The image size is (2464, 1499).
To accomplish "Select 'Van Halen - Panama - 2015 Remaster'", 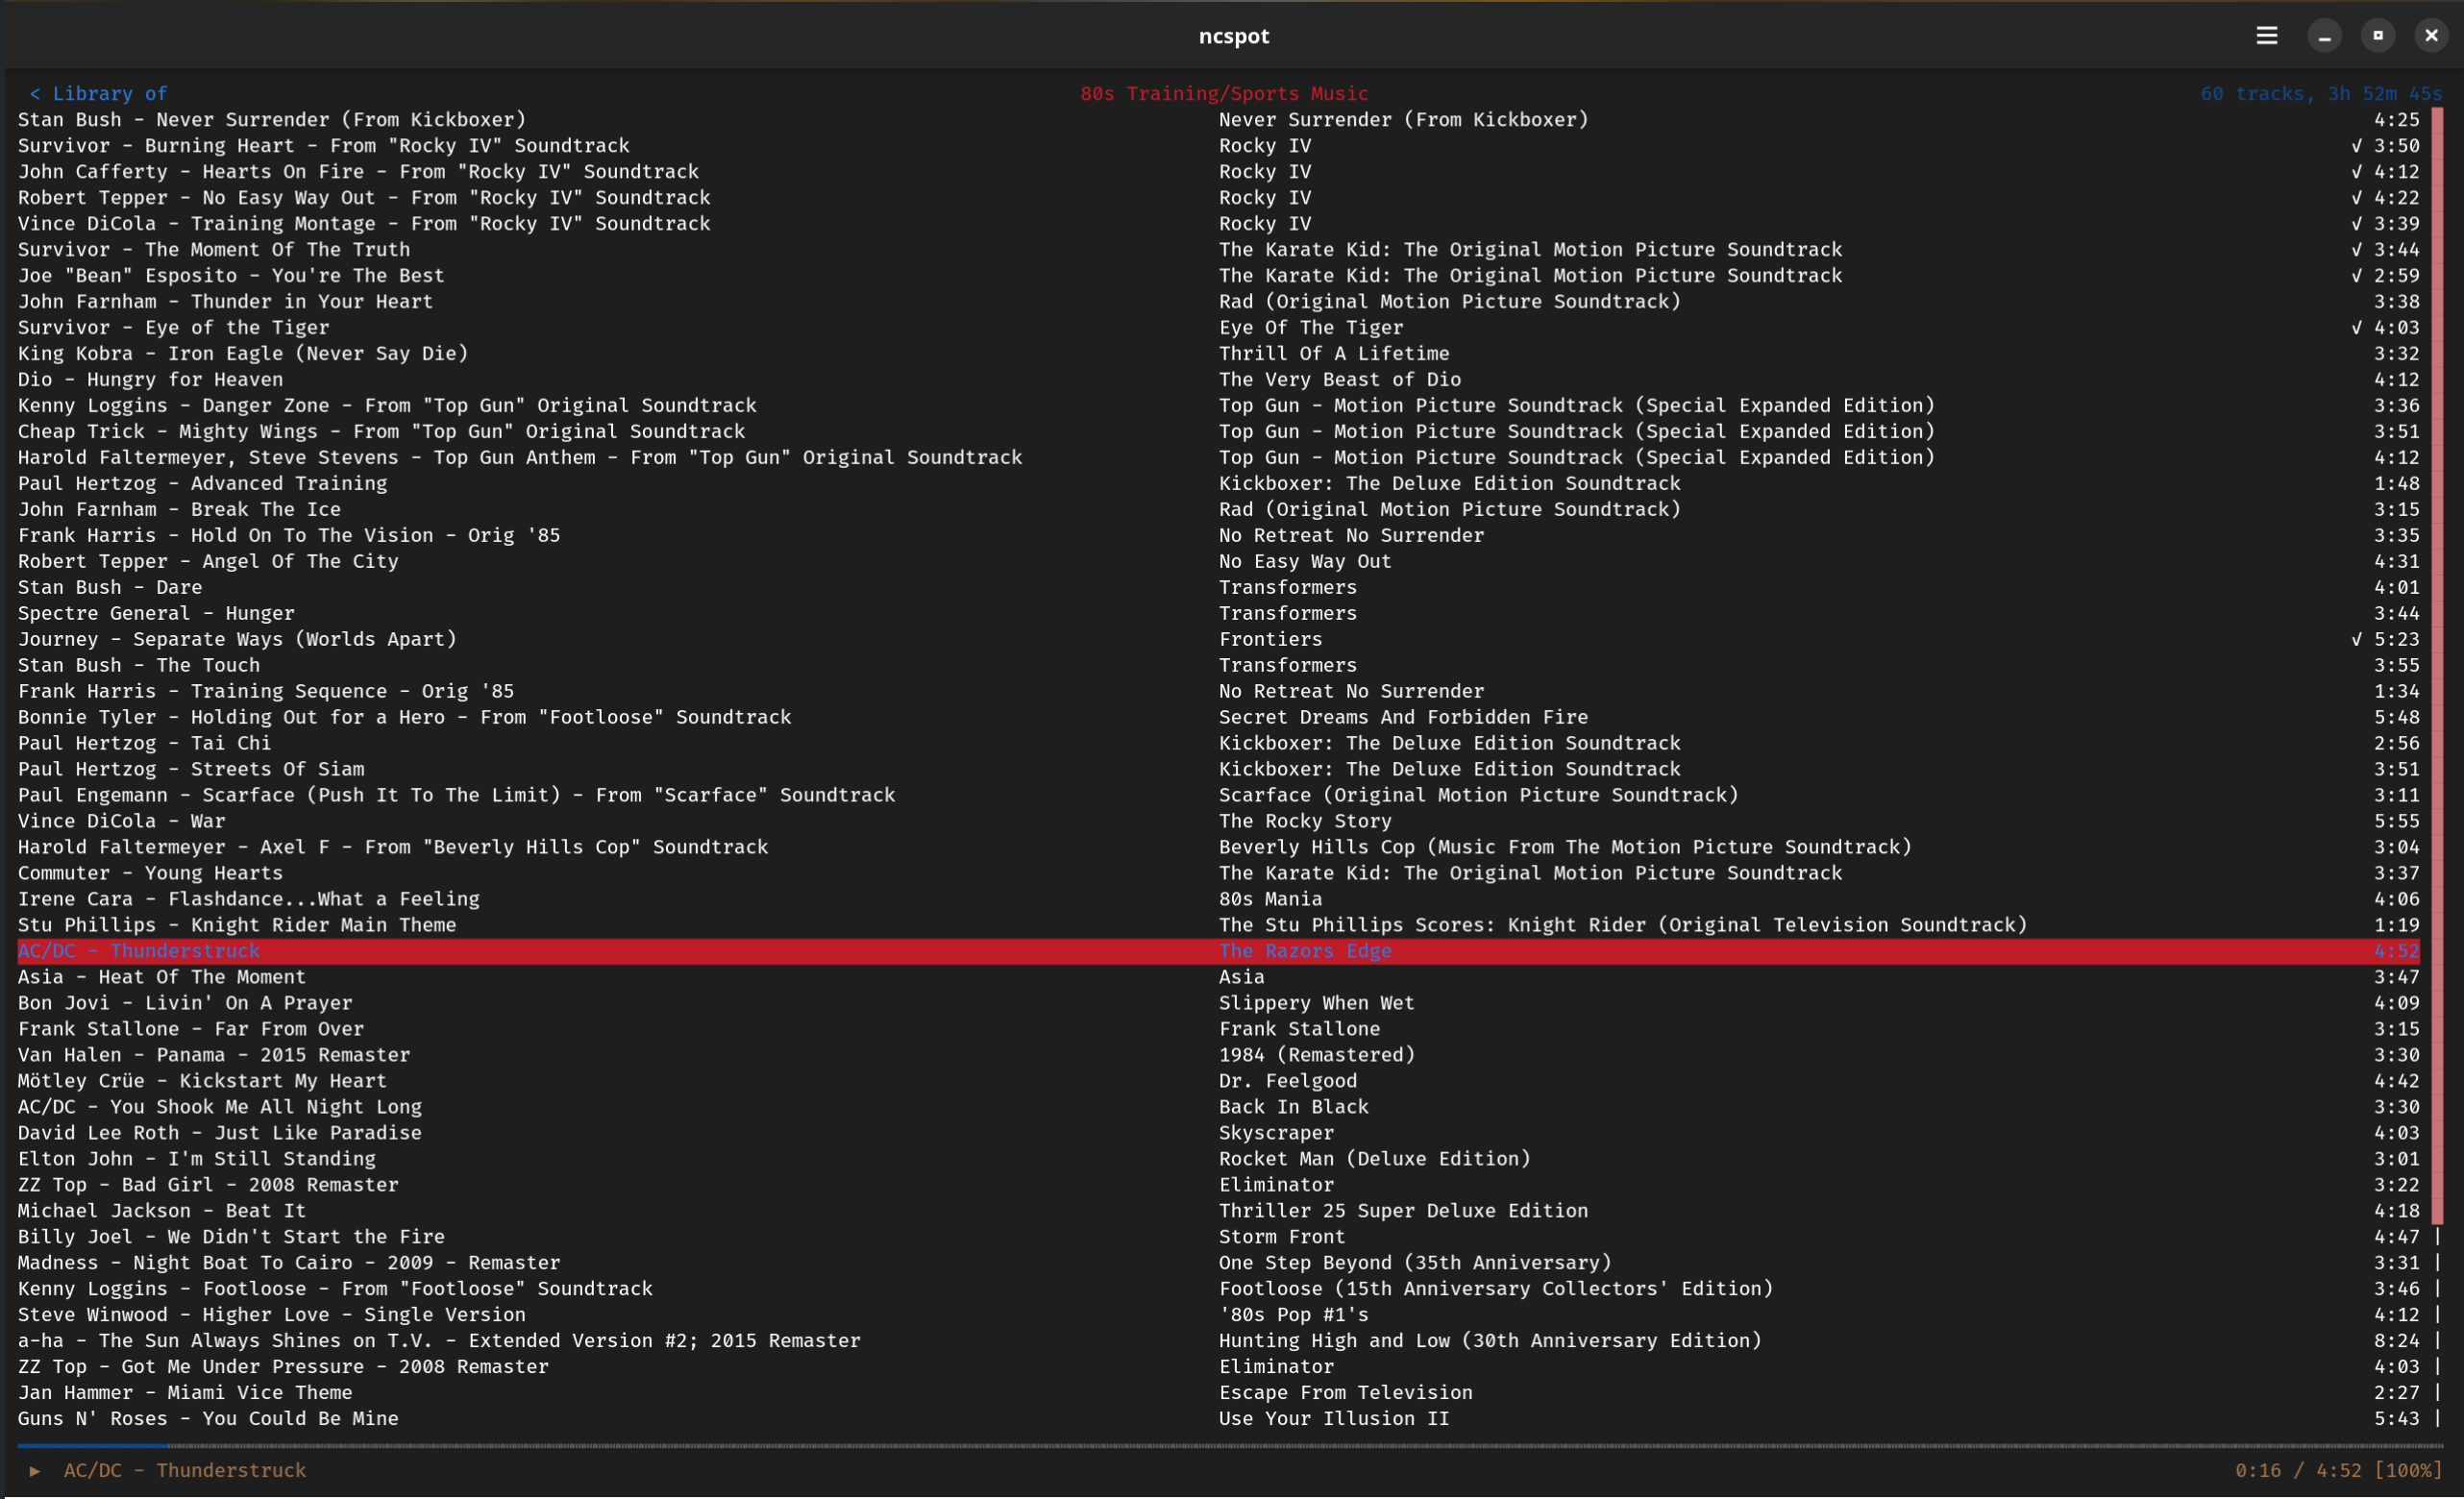I will [x=1219, y=1056].
